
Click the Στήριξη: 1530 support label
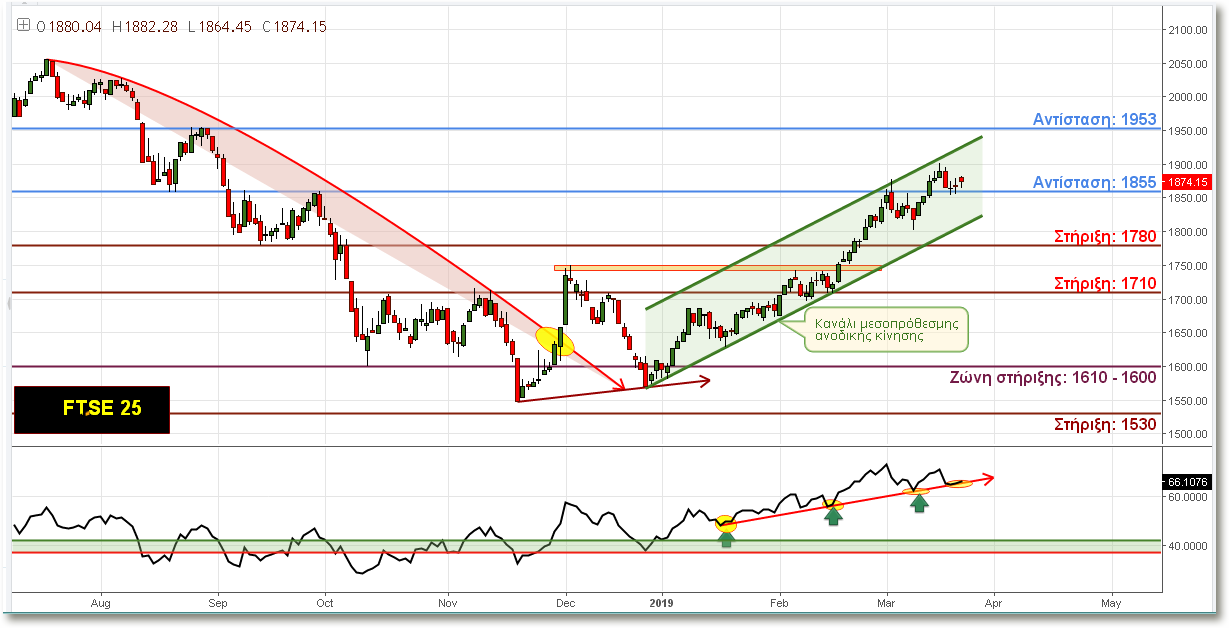tap(1105, 424)
